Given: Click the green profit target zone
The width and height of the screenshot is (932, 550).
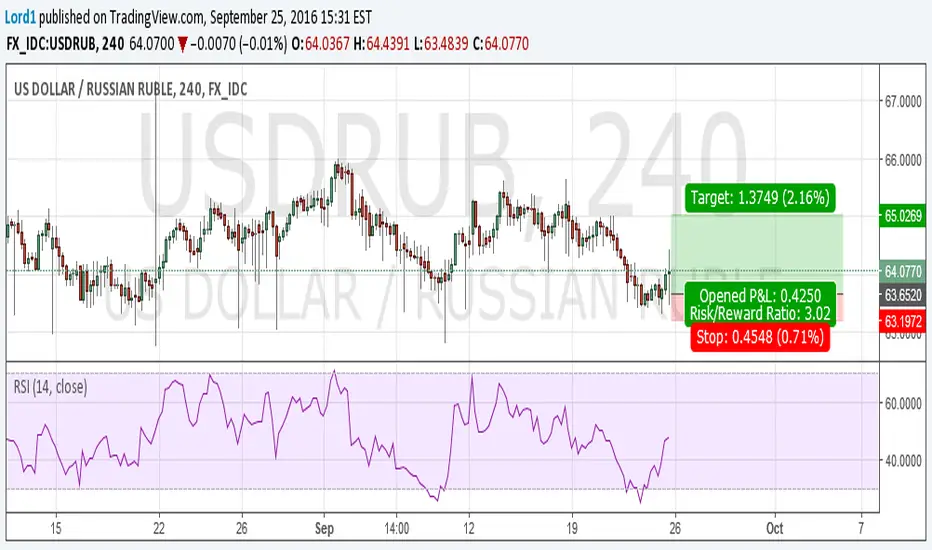Looking at the screenshot, I should coord(757,254).
